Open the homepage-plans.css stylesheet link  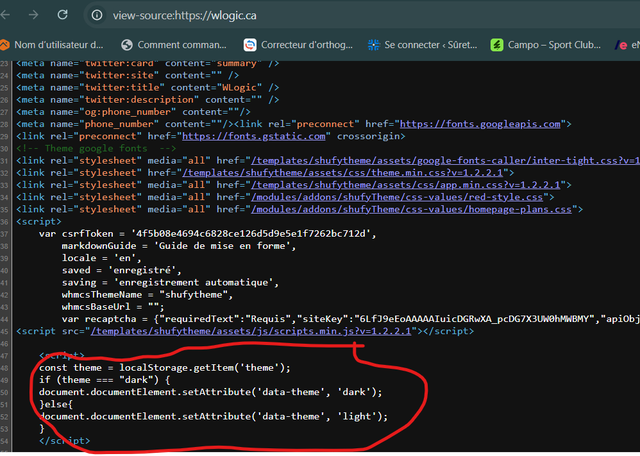411,210
